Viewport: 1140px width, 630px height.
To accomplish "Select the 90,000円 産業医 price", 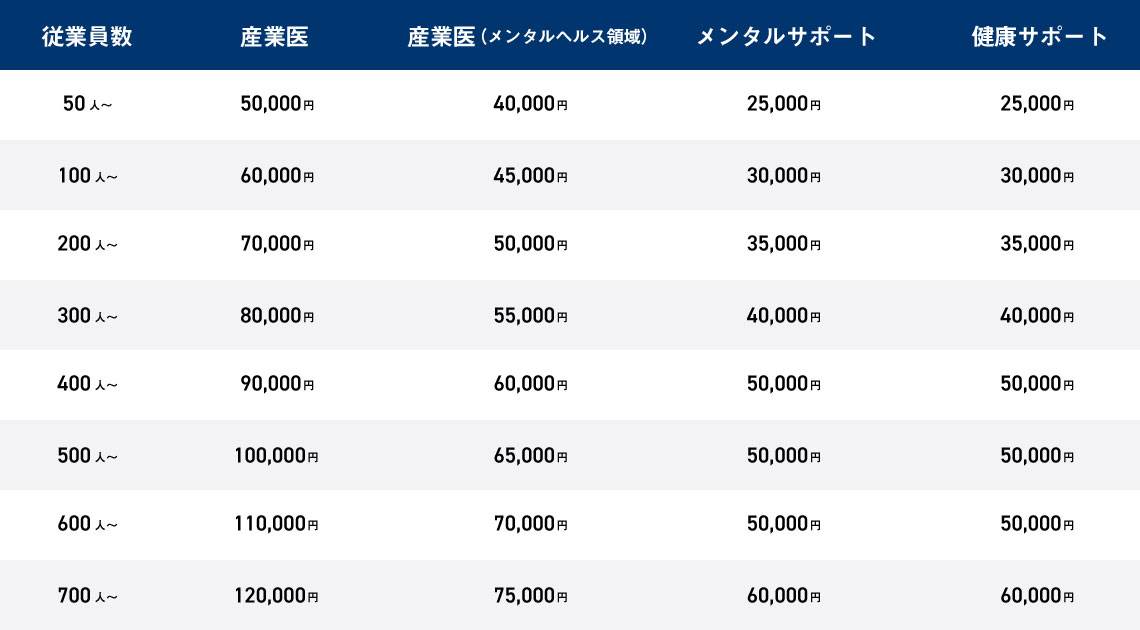I will pyautogui.click(x=277, y=384).
